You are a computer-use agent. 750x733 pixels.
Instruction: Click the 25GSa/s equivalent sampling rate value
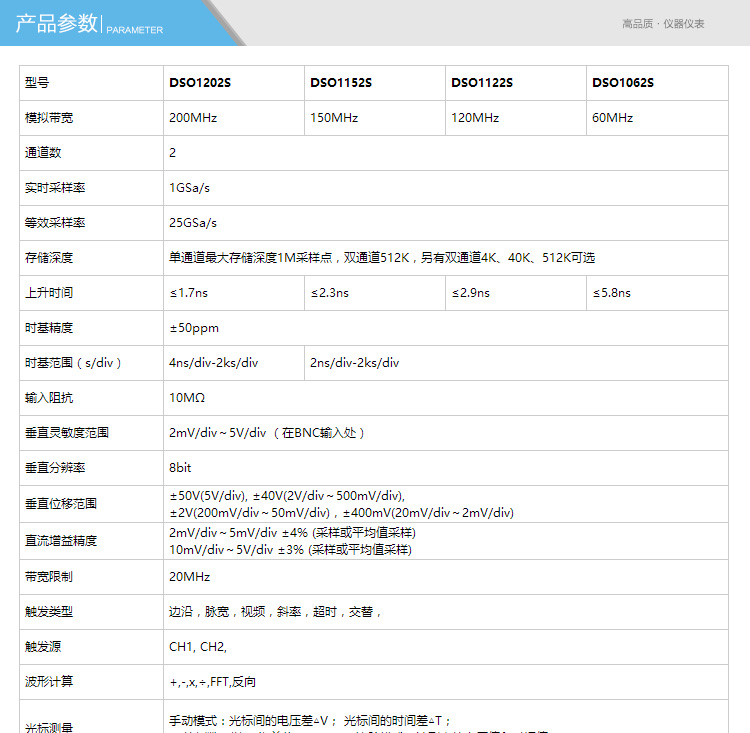193,223
